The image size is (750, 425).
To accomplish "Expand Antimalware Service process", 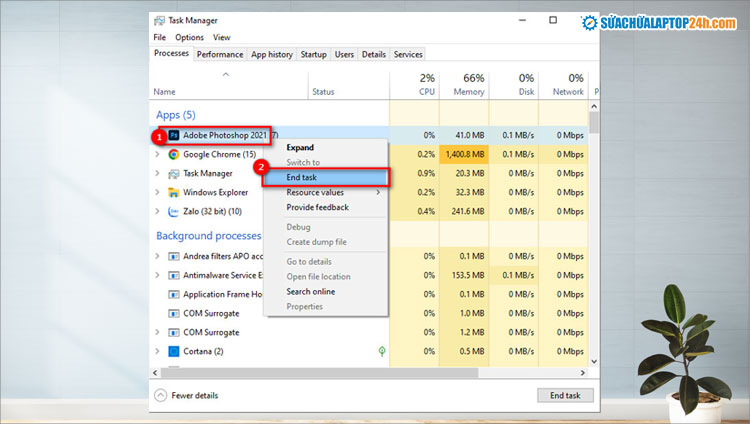I will [x=157, y=275].
